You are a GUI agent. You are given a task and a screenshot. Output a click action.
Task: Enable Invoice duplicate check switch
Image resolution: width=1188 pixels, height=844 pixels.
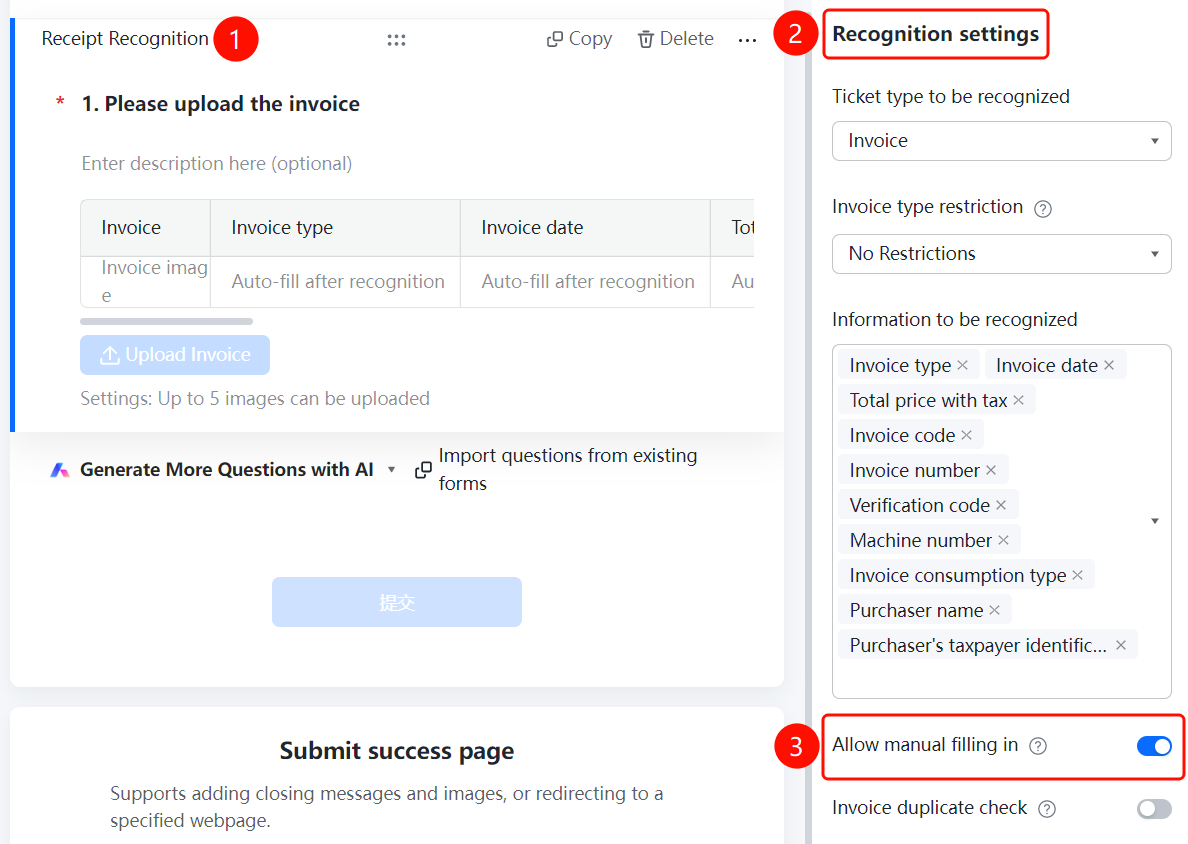pyautogui.click(x=1154, y=809)
